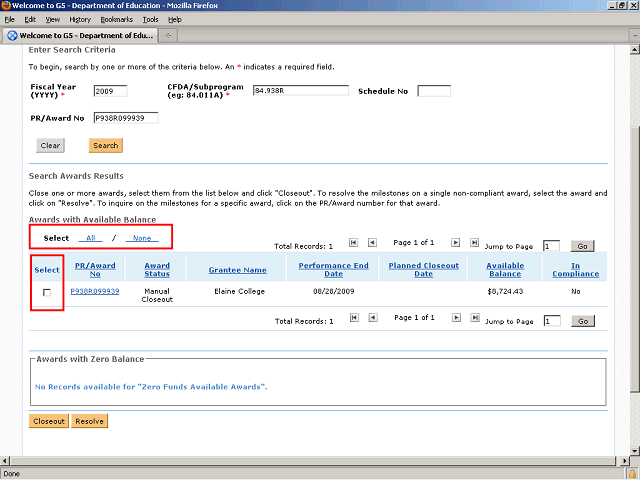Open PR/Award number P938R099939 link
This screenshot has width=640, height=480.
click(95, 291)
